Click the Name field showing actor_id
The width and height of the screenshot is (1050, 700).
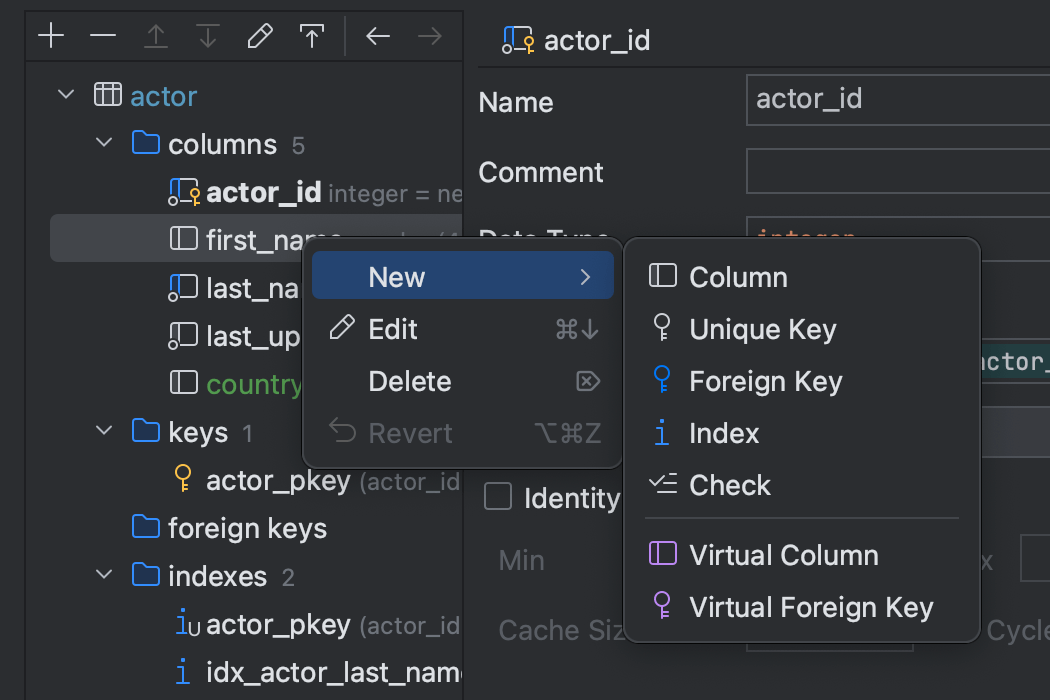[897, 98]
